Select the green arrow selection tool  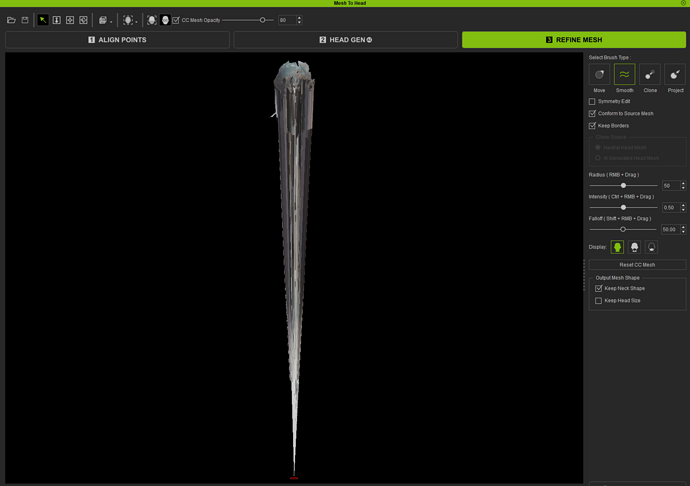pyautogui.click(x=43, y=20)
